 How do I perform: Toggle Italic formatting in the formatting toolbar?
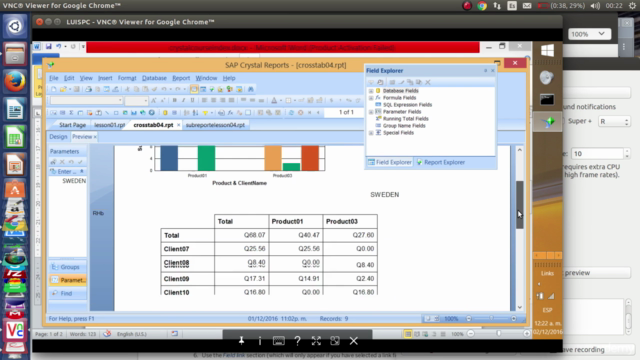click(183, 100)
